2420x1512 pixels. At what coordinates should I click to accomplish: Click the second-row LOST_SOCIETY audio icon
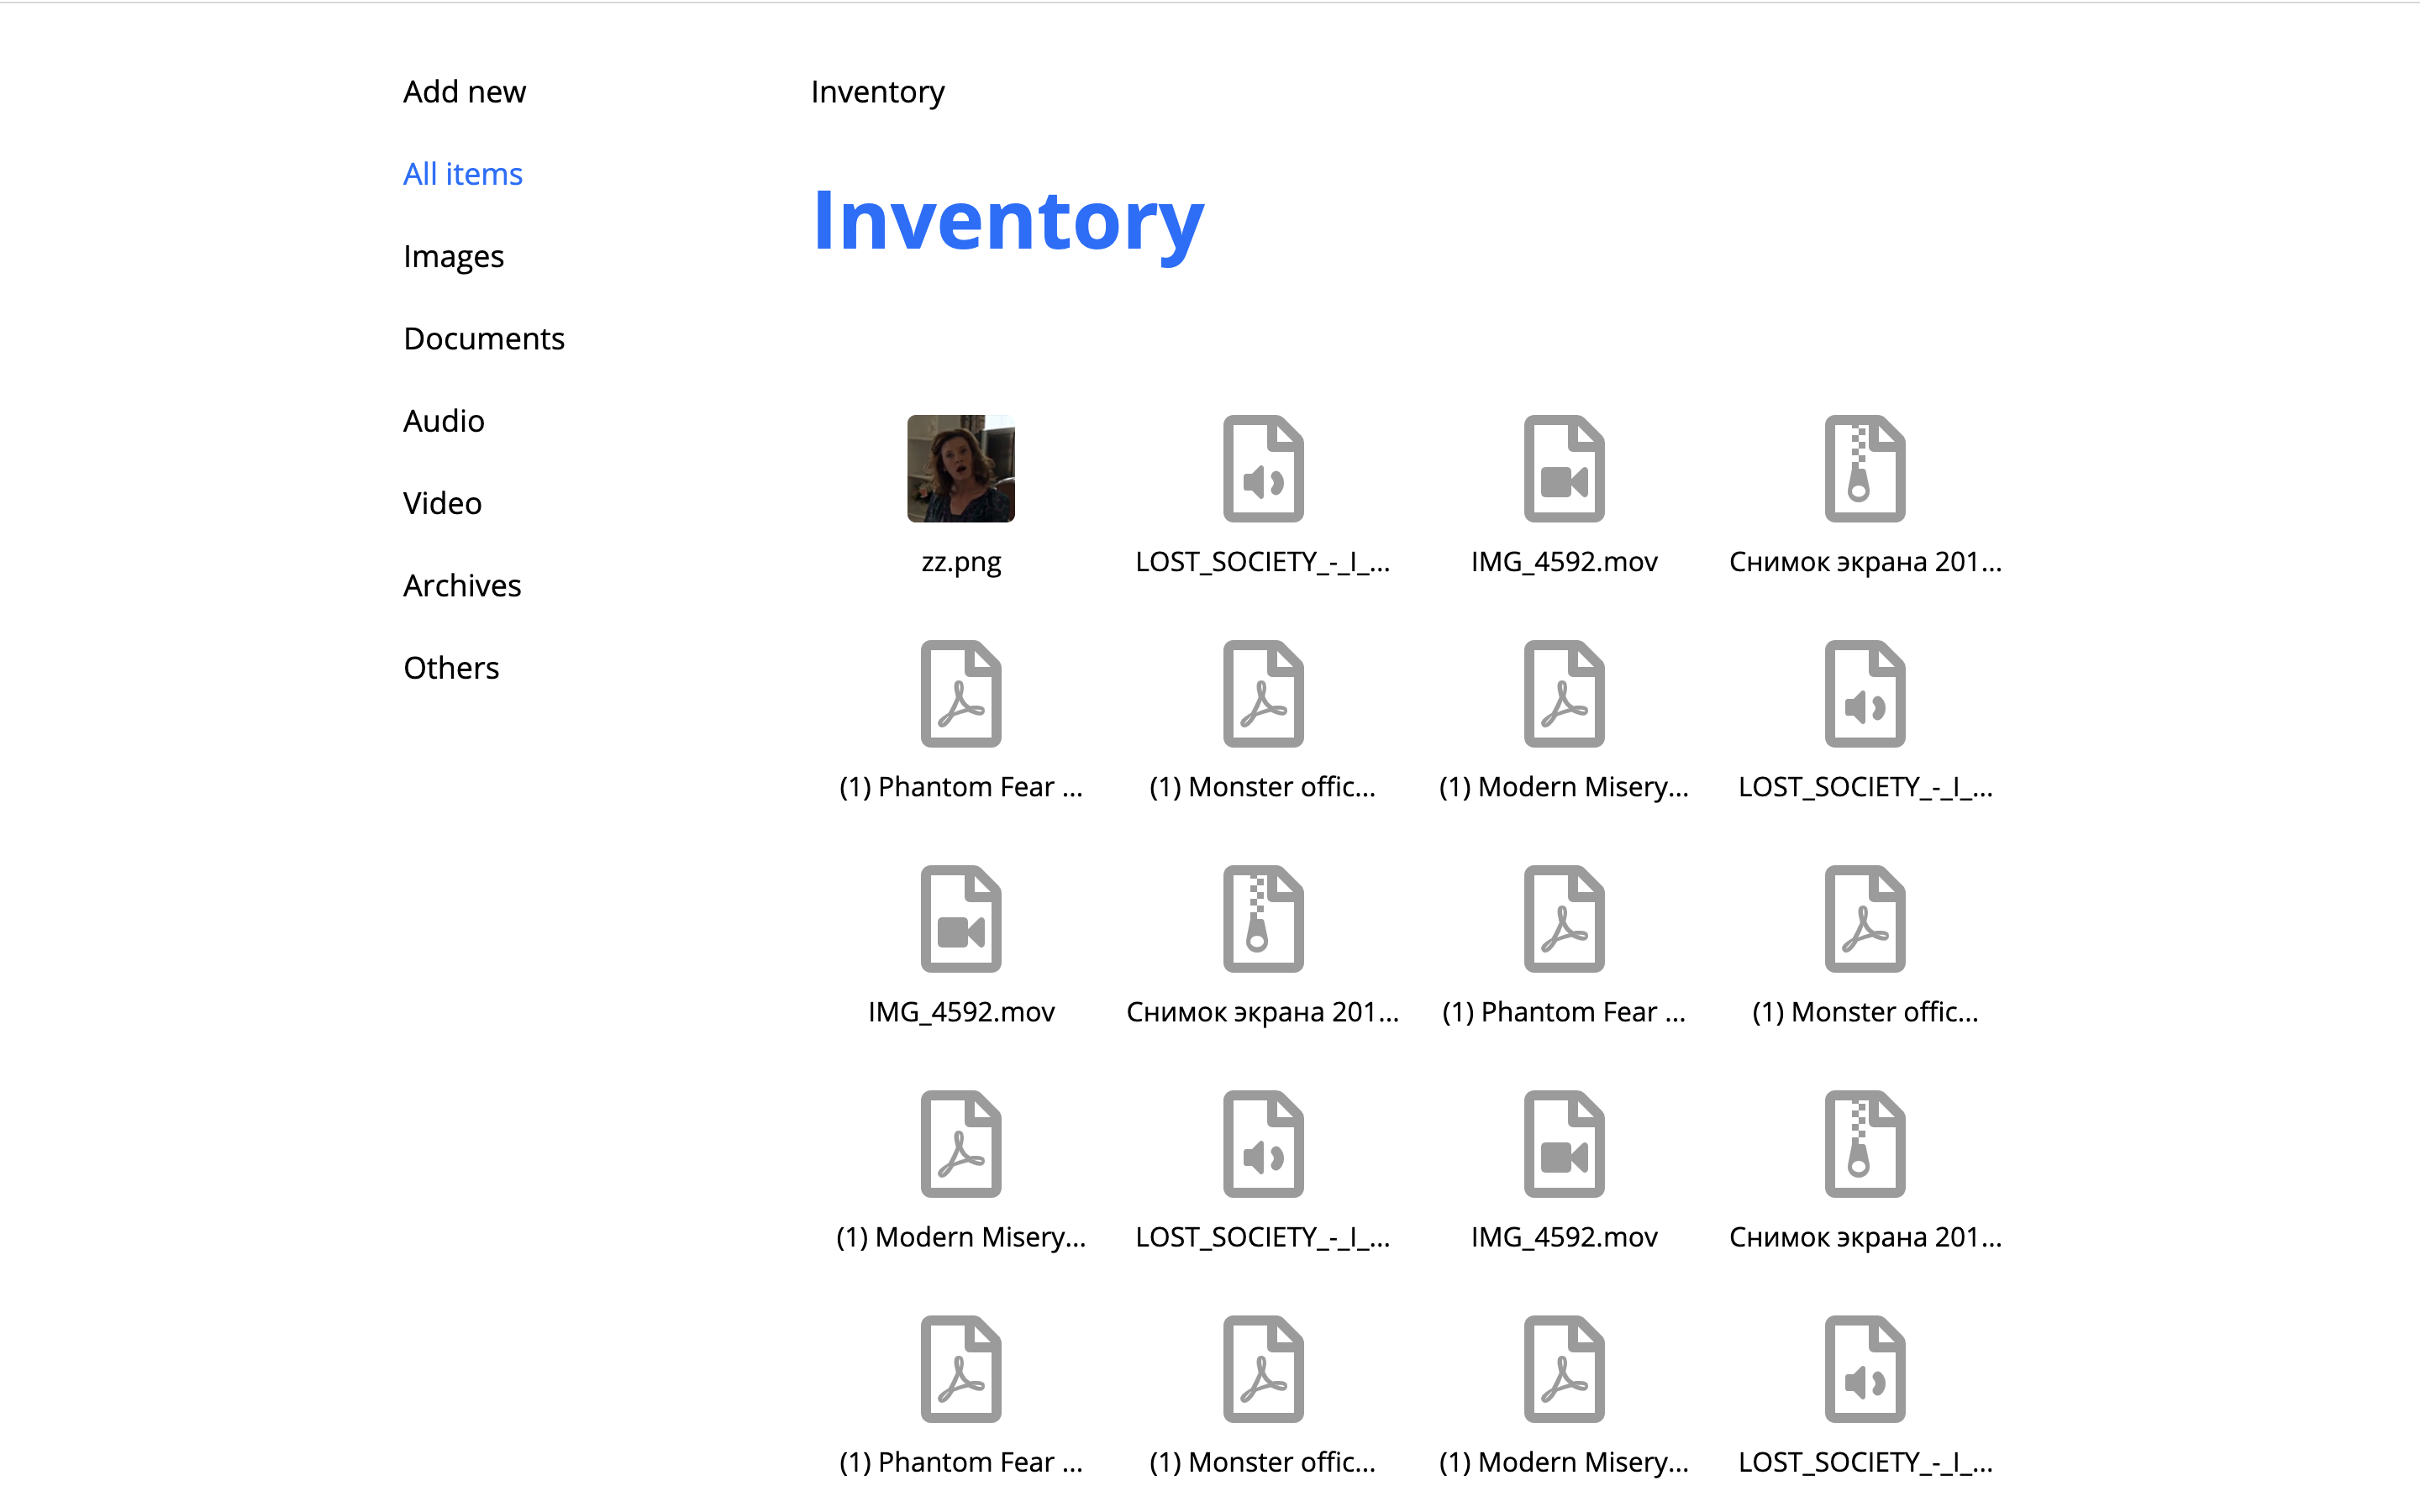click(x=1864, y=693)
